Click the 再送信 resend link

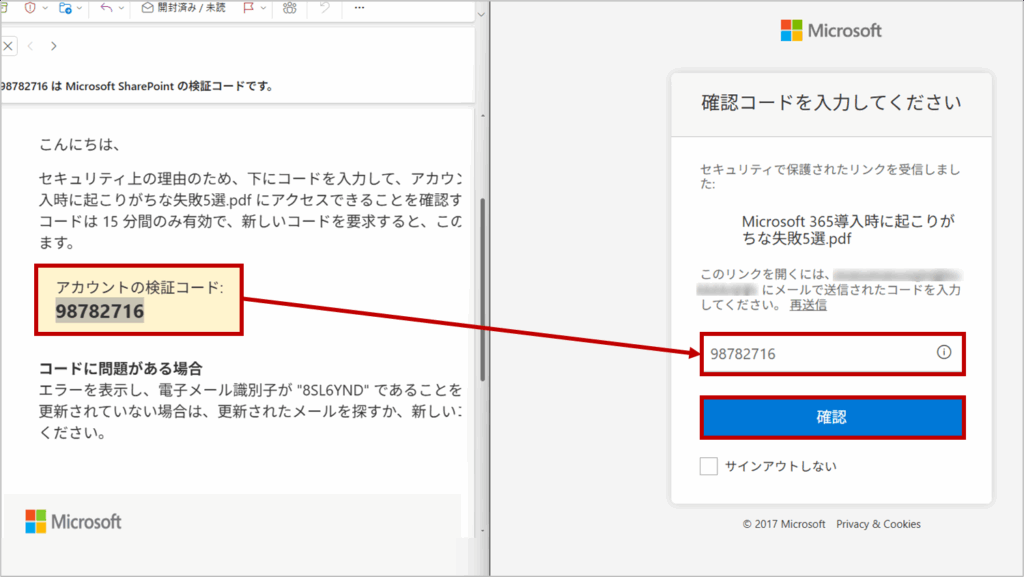[808, 305]
